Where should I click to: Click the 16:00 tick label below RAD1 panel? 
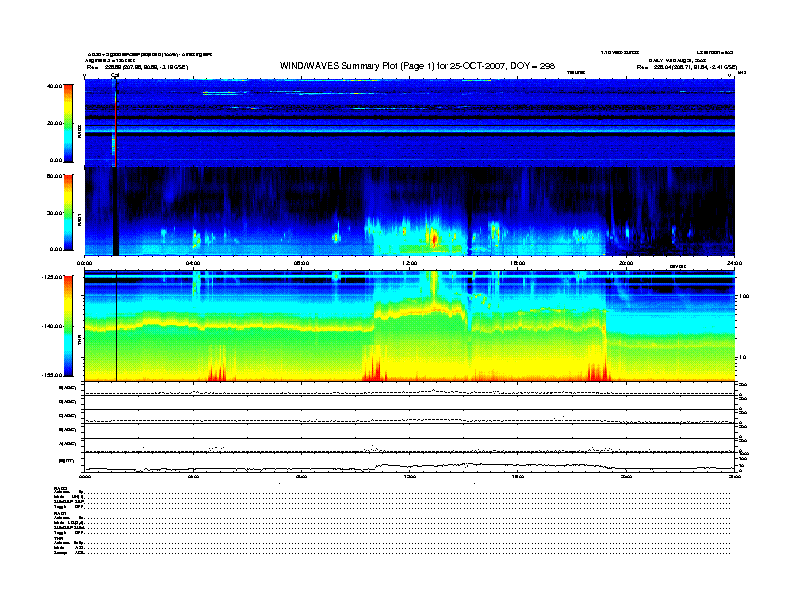[x=518, y=263]
